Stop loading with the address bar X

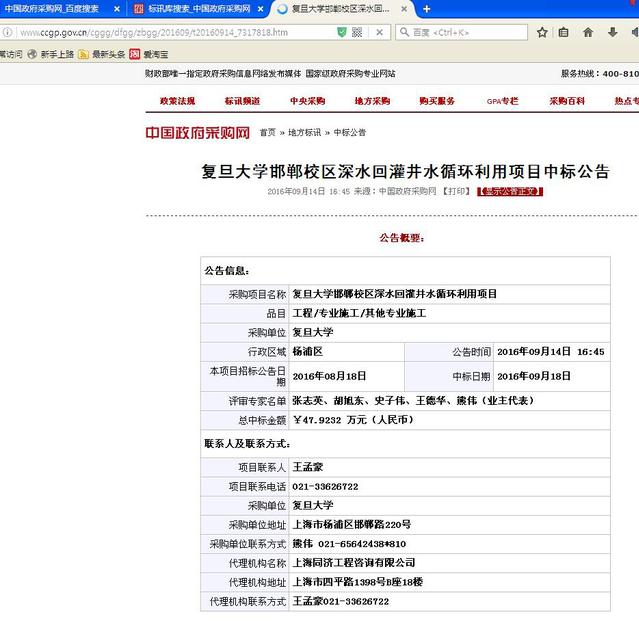[379, 32]
